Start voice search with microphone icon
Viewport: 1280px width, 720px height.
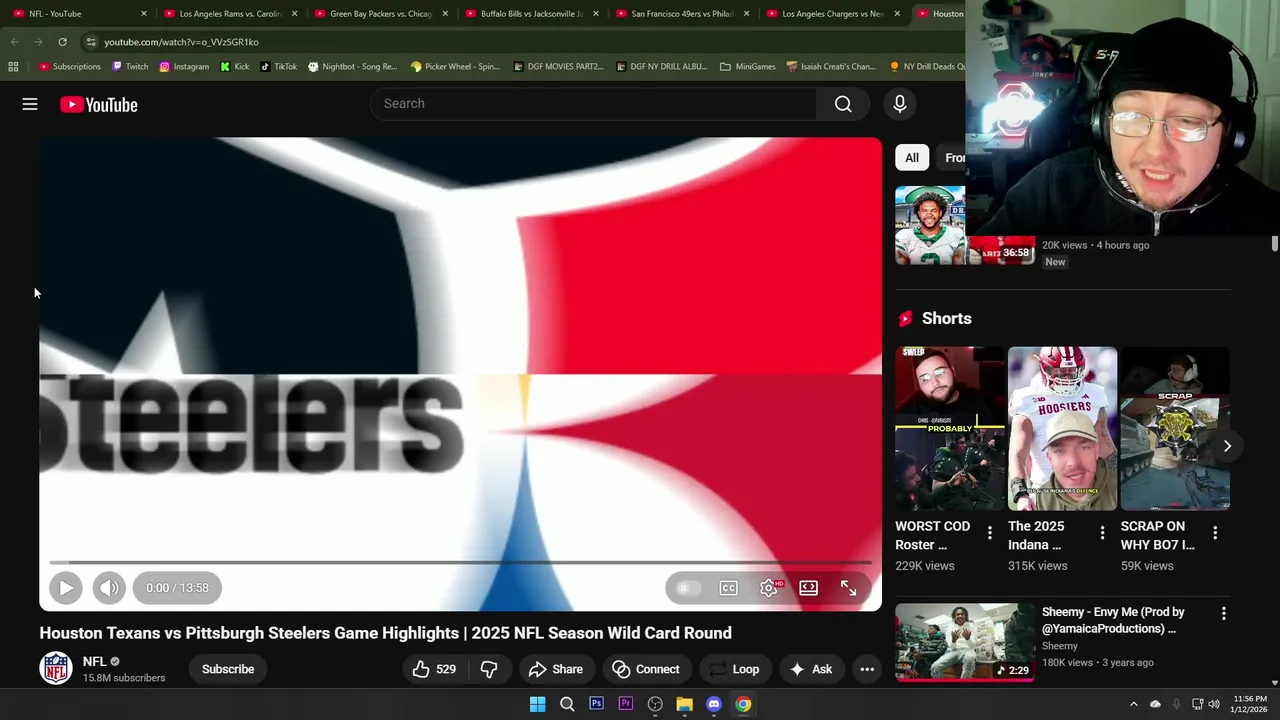(x=899, y=104)
